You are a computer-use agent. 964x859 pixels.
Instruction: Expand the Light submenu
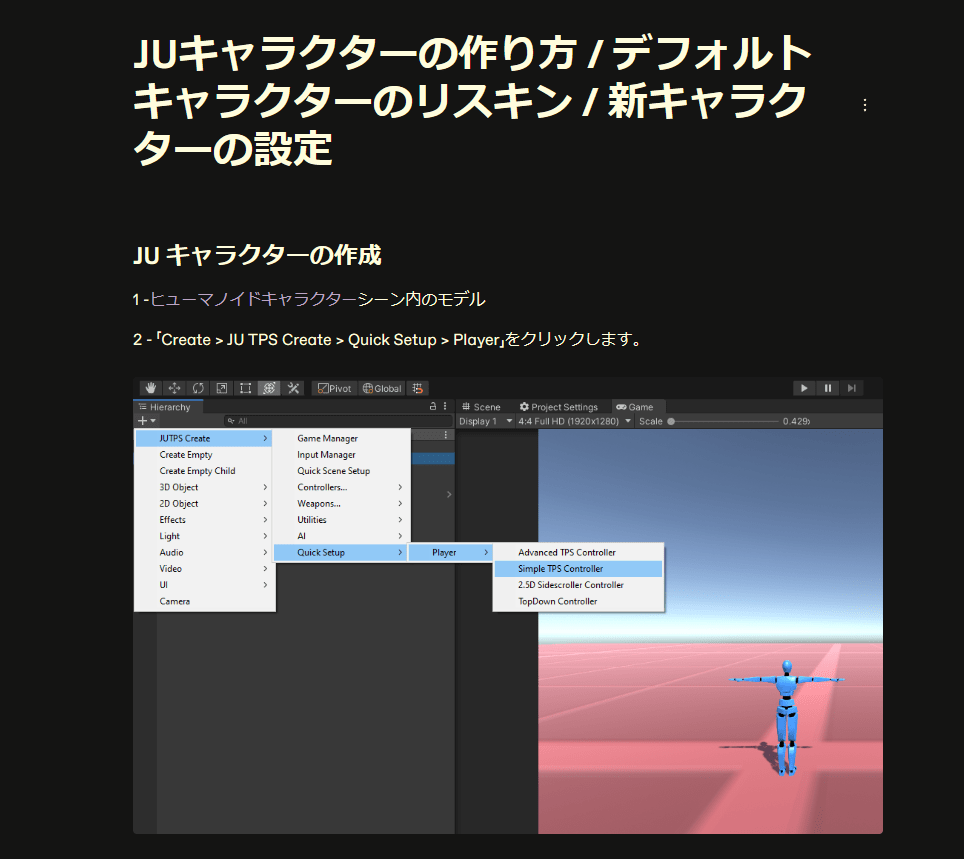[205, 536]
